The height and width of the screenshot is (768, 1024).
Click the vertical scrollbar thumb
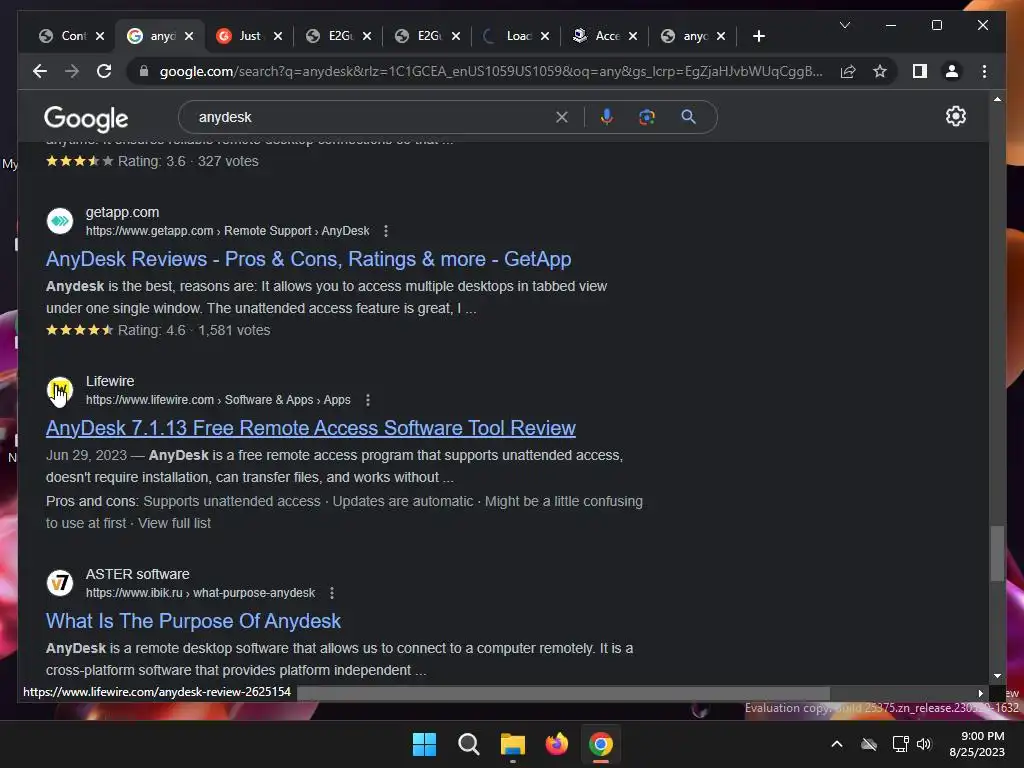click(x=997, y=552)
